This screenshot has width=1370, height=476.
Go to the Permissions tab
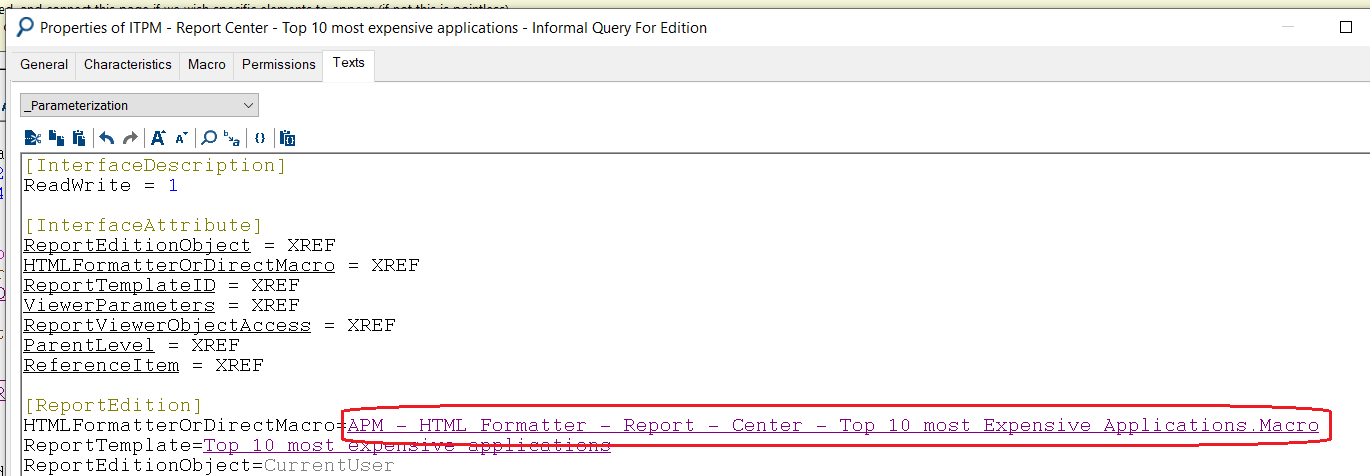click(x=278, y=64)
